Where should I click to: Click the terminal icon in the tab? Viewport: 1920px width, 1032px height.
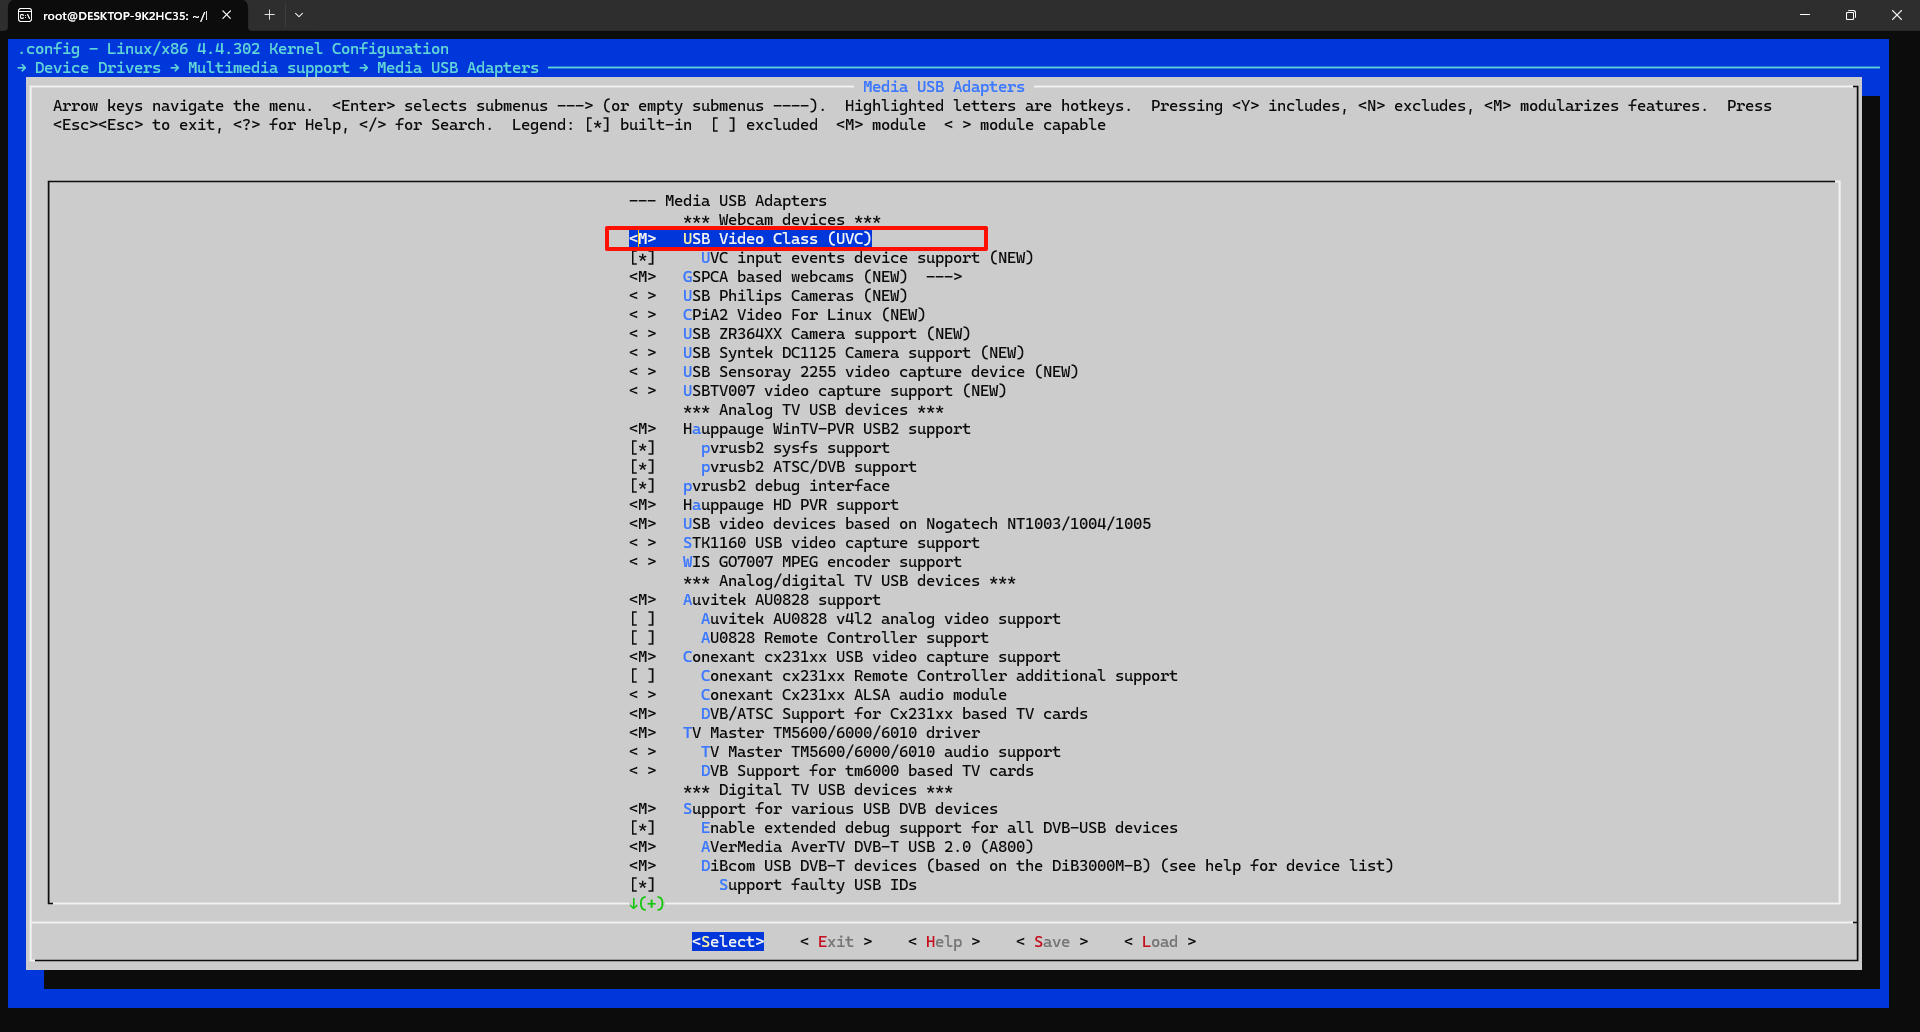(25, 15)
